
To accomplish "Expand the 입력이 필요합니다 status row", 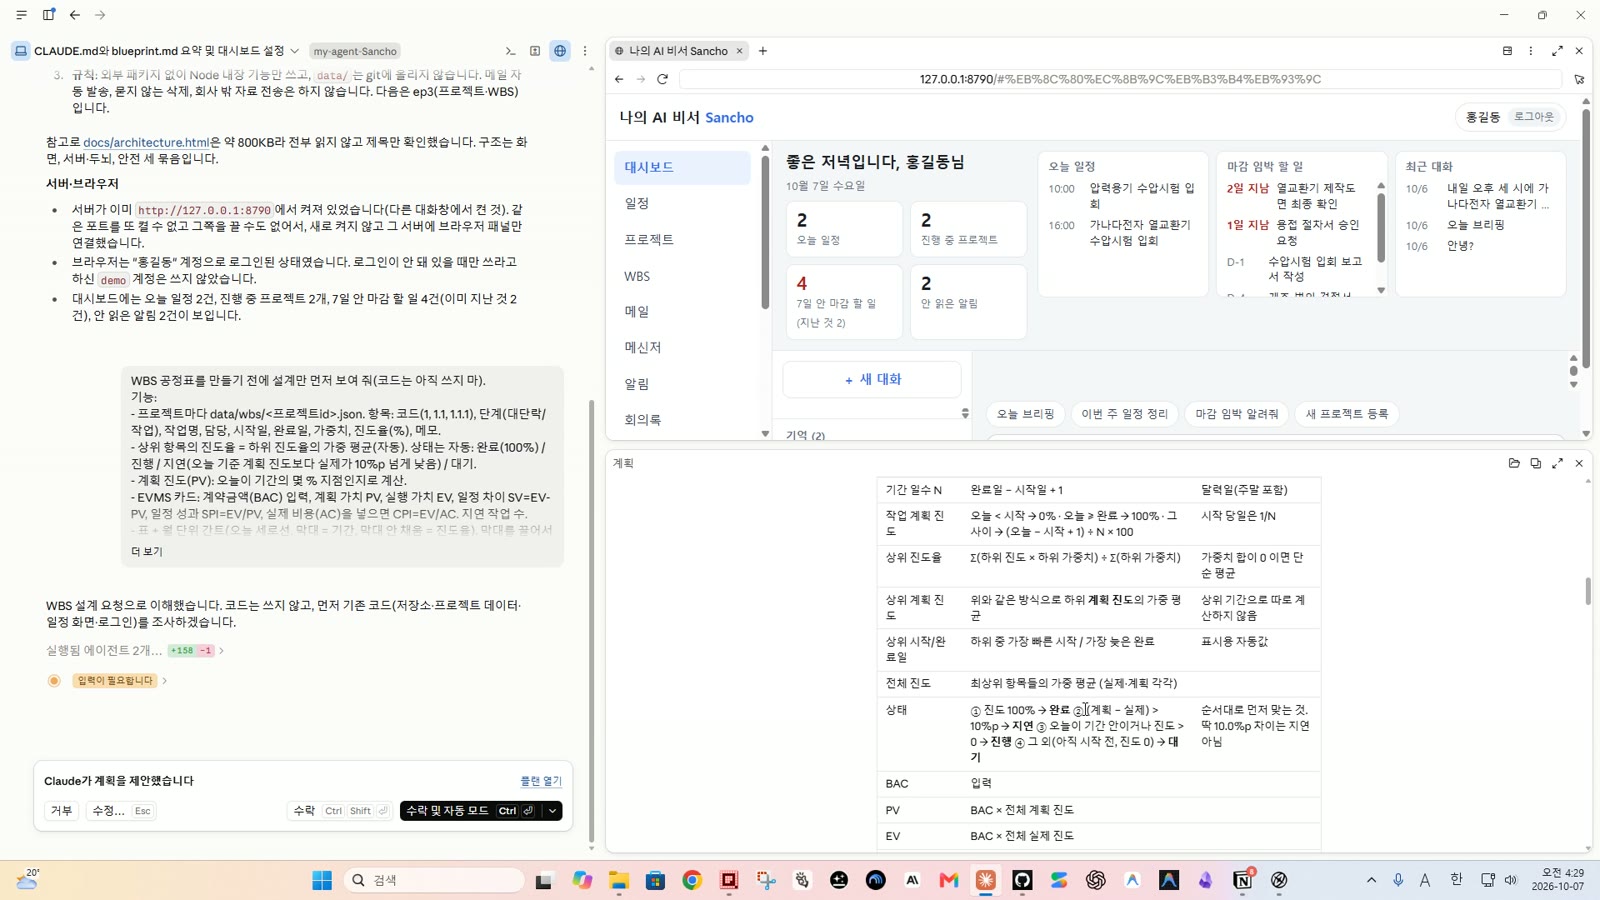I will [x=108, y=680].
